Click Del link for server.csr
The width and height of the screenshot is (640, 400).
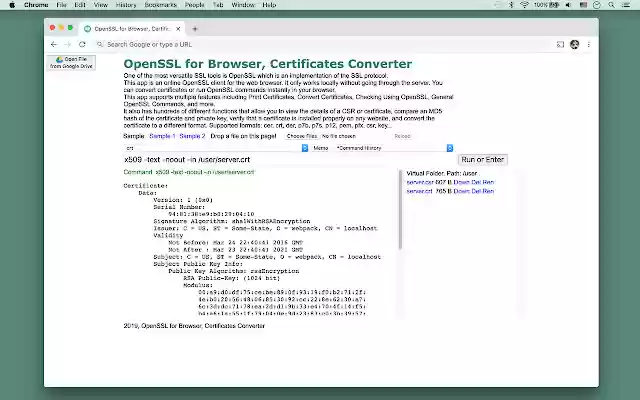476,182
